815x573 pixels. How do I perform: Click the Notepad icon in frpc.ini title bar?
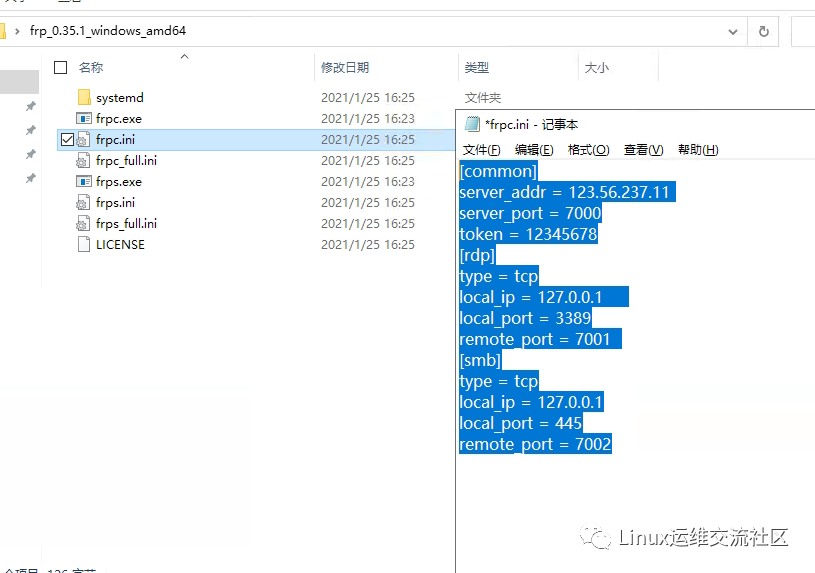pos(472,124)
